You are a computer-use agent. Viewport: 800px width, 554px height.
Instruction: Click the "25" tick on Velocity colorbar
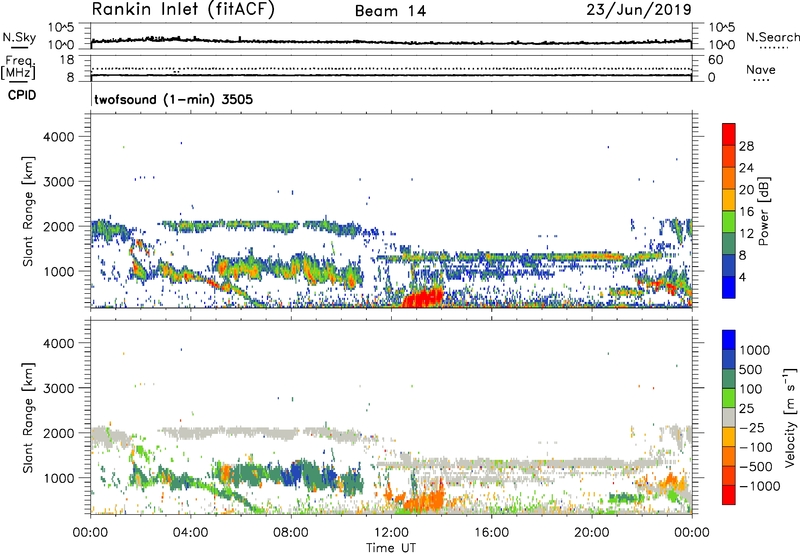746,408
